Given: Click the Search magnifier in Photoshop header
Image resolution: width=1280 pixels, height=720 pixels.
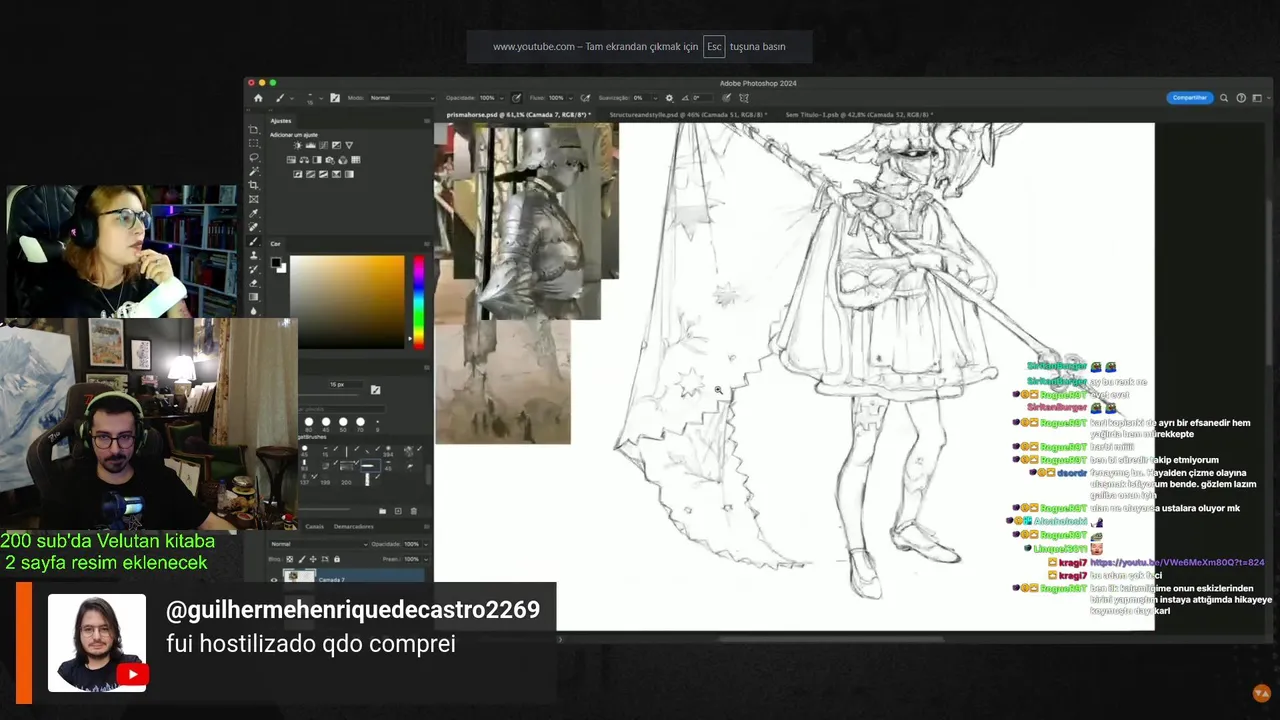Looking at the screenshot, I should click(x=1224, y=98).
